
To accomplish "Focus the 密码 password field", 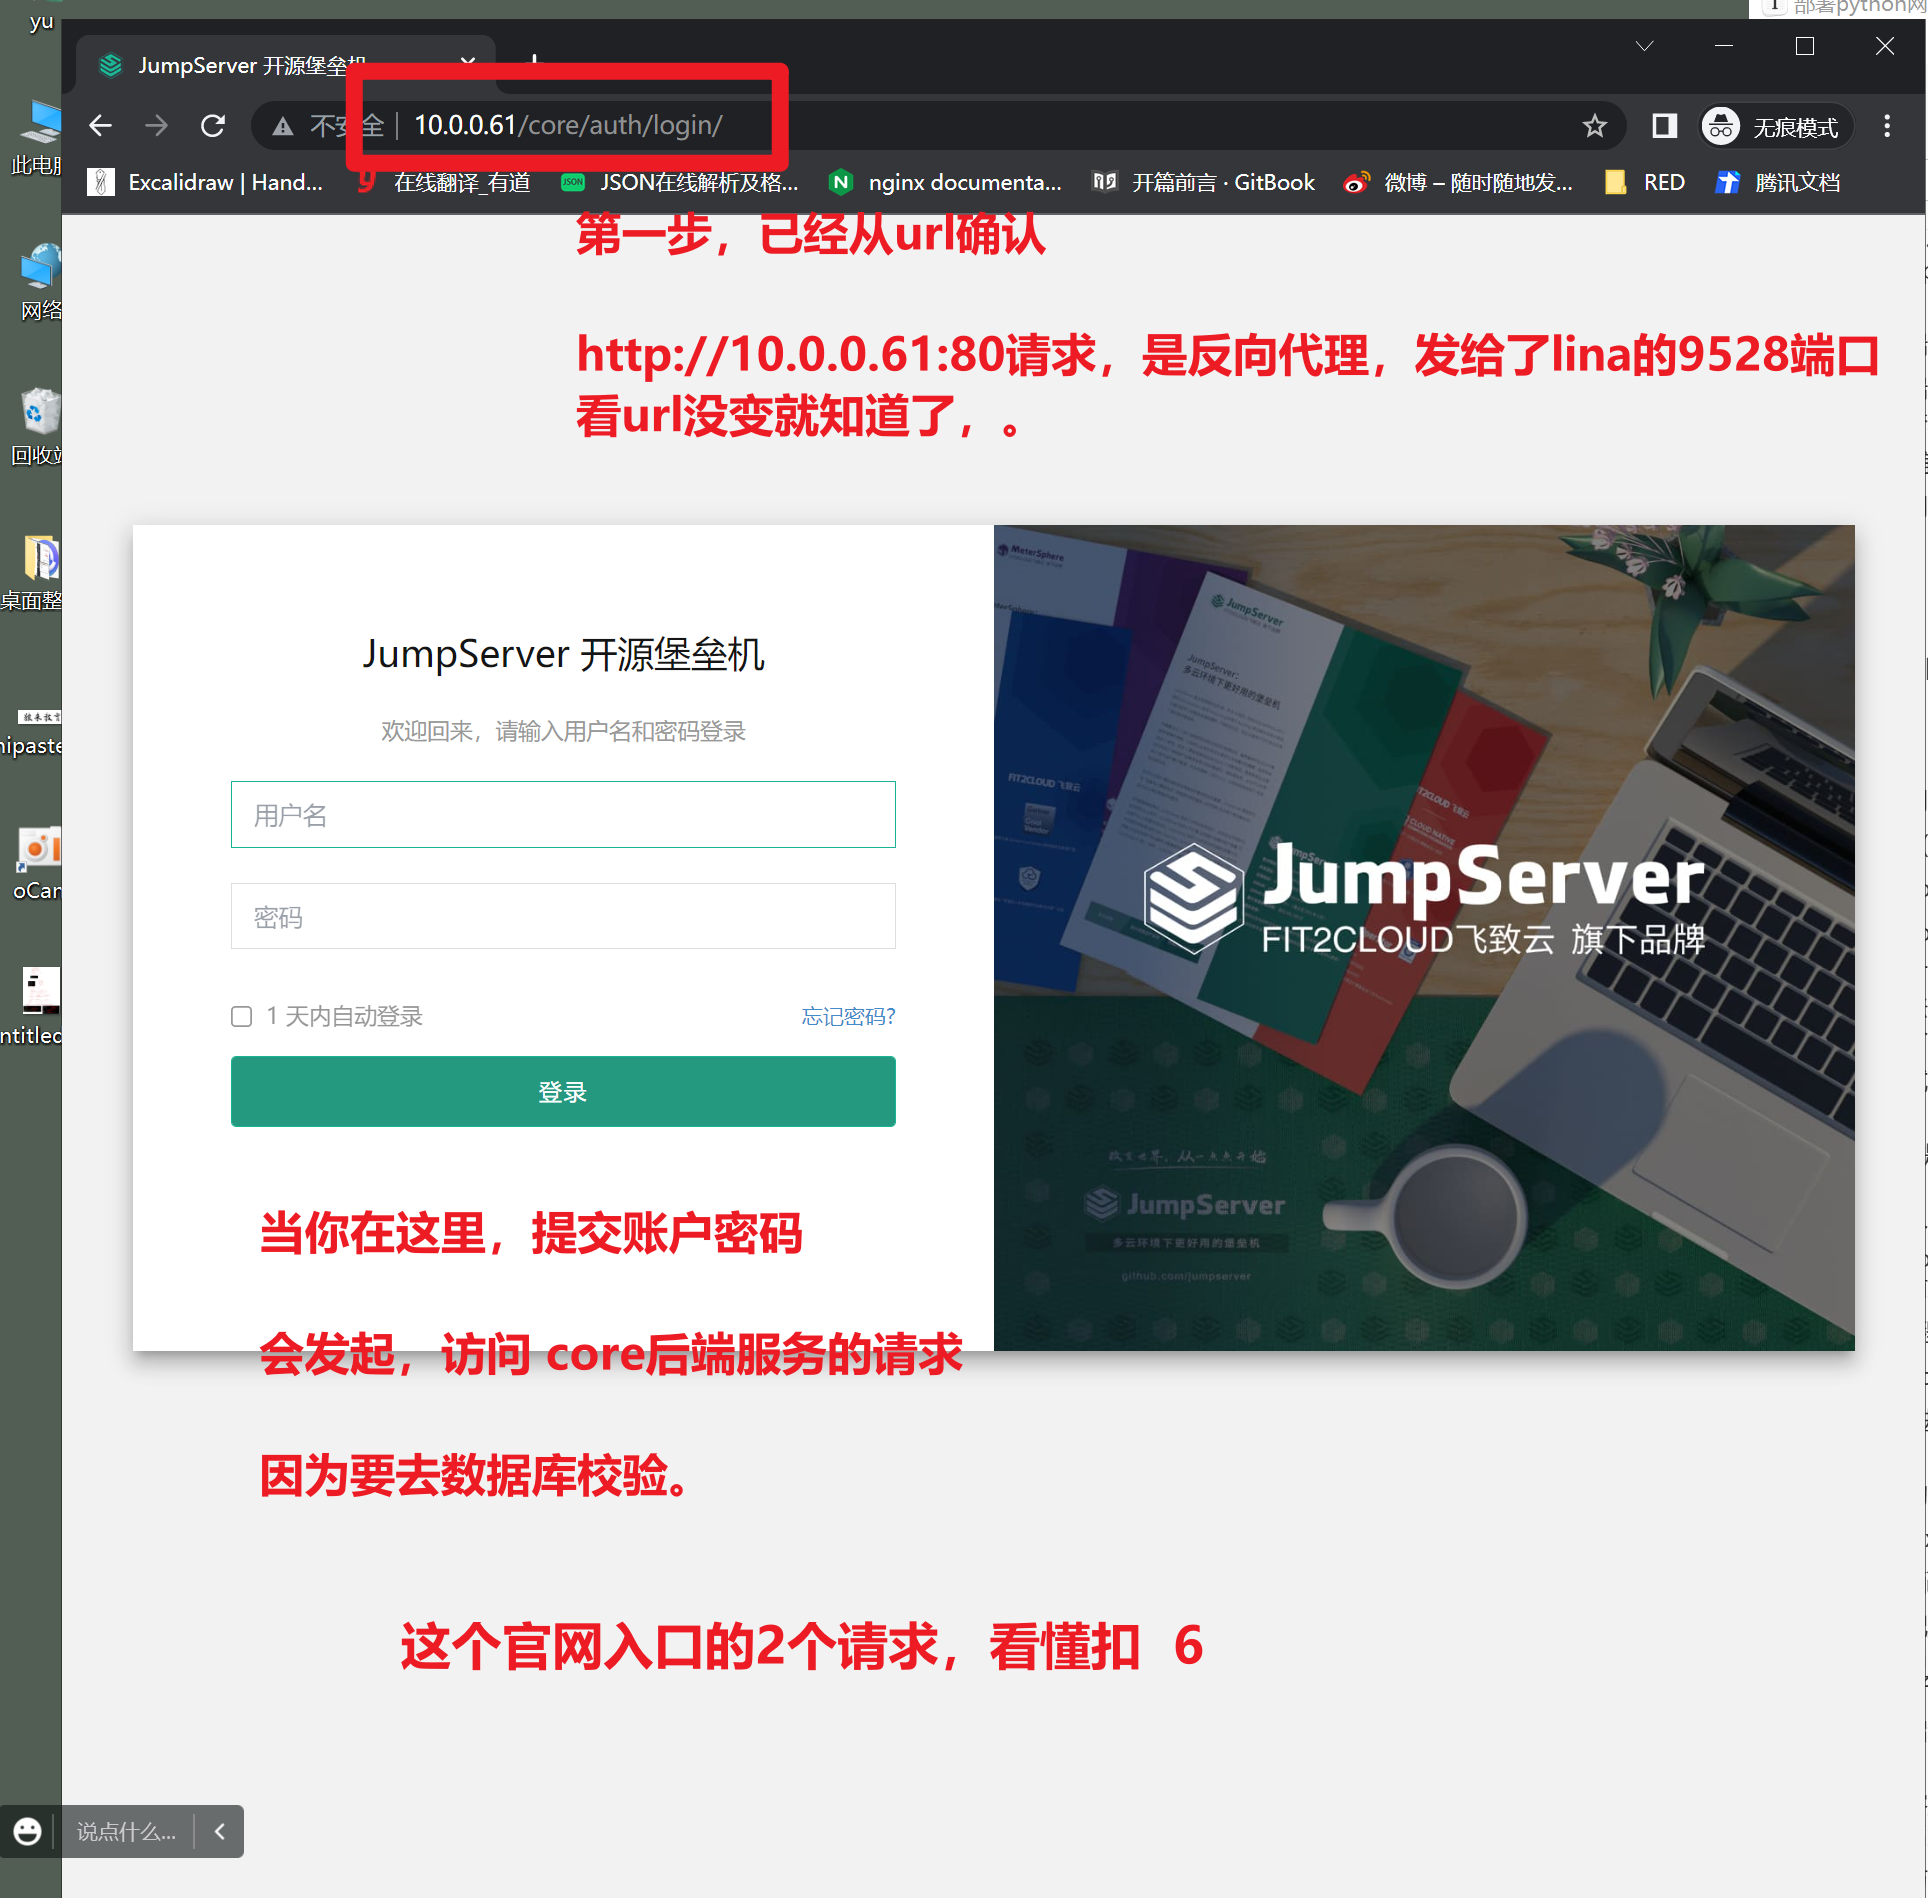I will click(563, 916).
